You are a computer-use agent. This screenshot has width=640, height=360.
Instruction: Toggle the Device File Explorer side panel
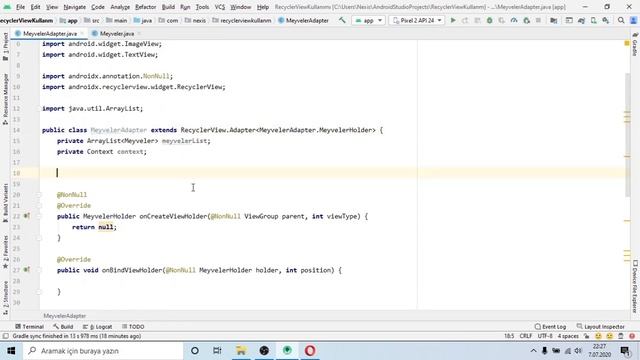[635, 286]
